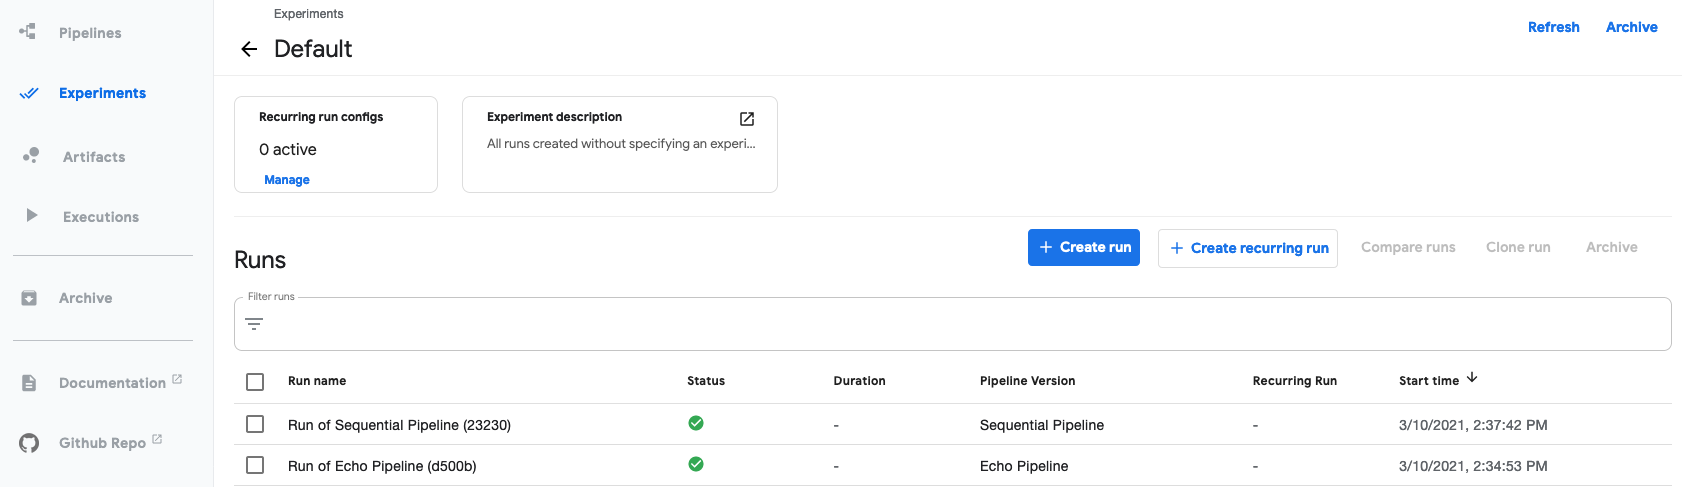
Task: Click Create recurring run button
Action: pos(1248,248)
